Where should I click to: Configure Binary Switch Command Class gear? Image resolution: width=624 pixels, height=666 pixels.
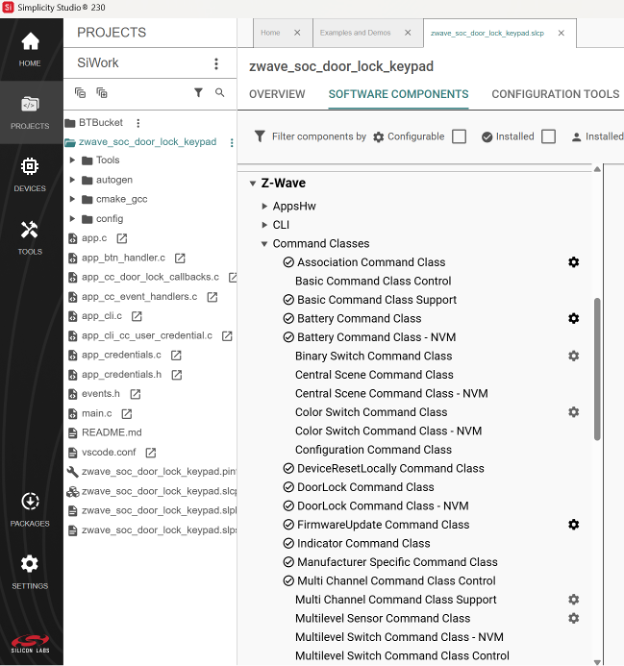coord(573,356)
